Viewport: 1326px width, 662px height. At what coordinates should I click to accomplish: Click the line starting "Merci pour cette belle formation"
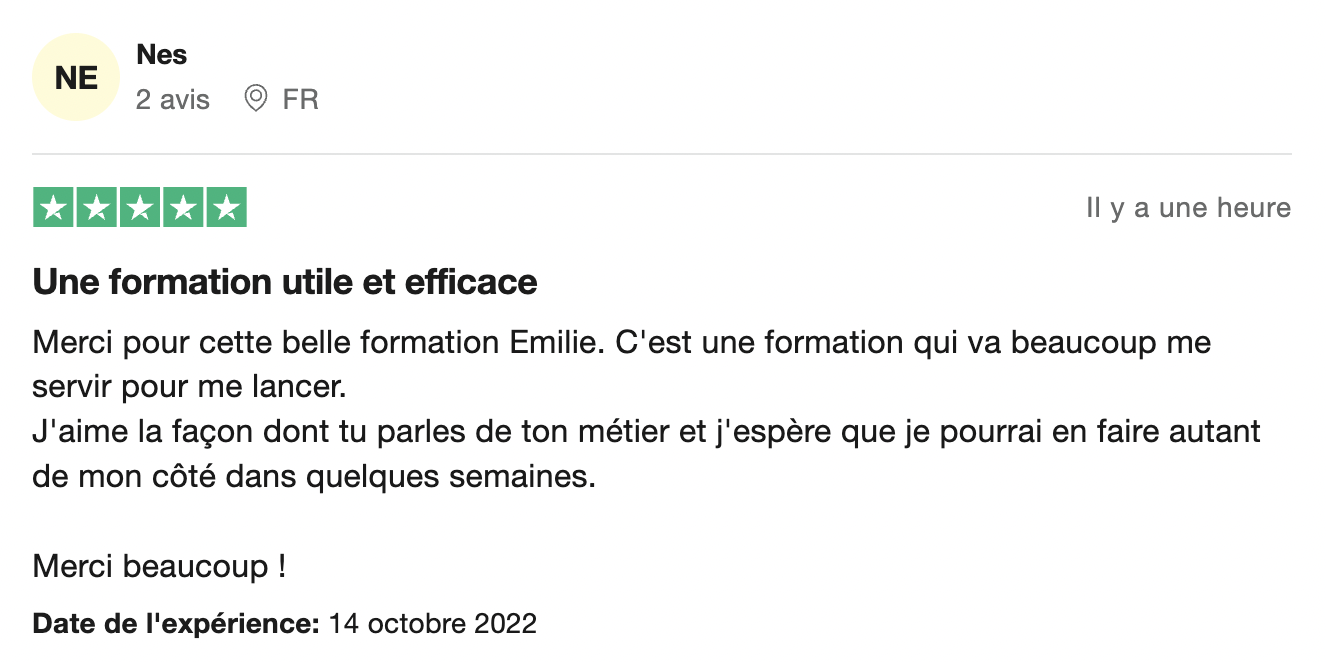pyautogui.click(x=620, y=343)
